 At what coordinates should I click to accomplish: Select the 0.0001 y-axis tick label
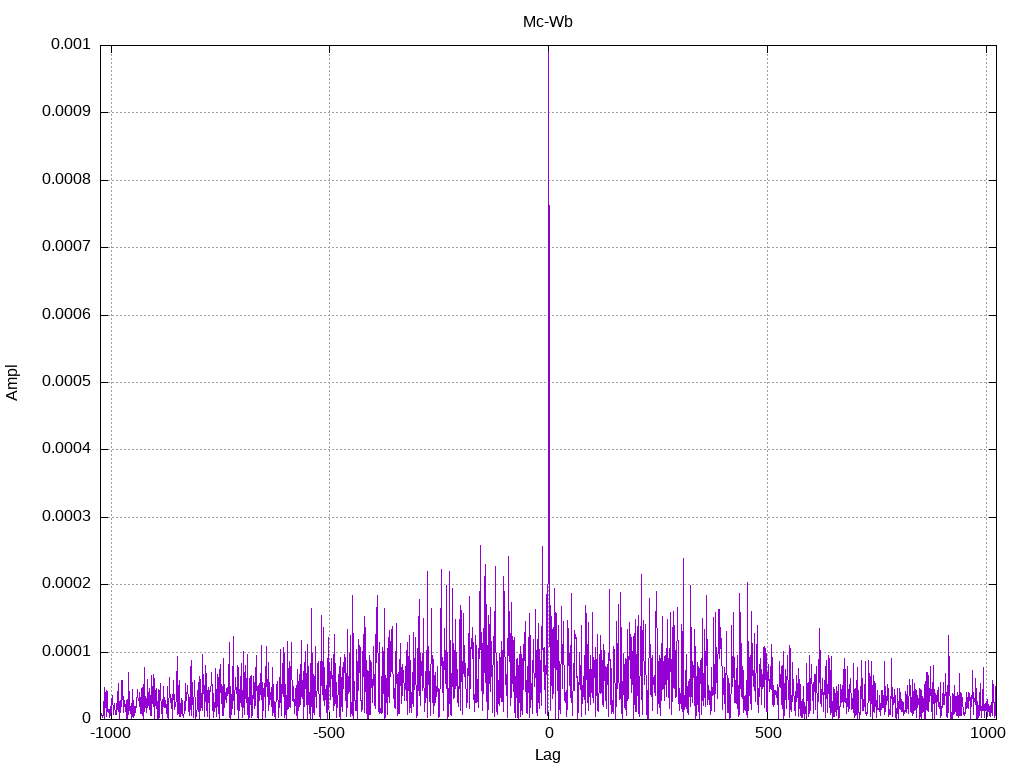(x=66, y=652)
